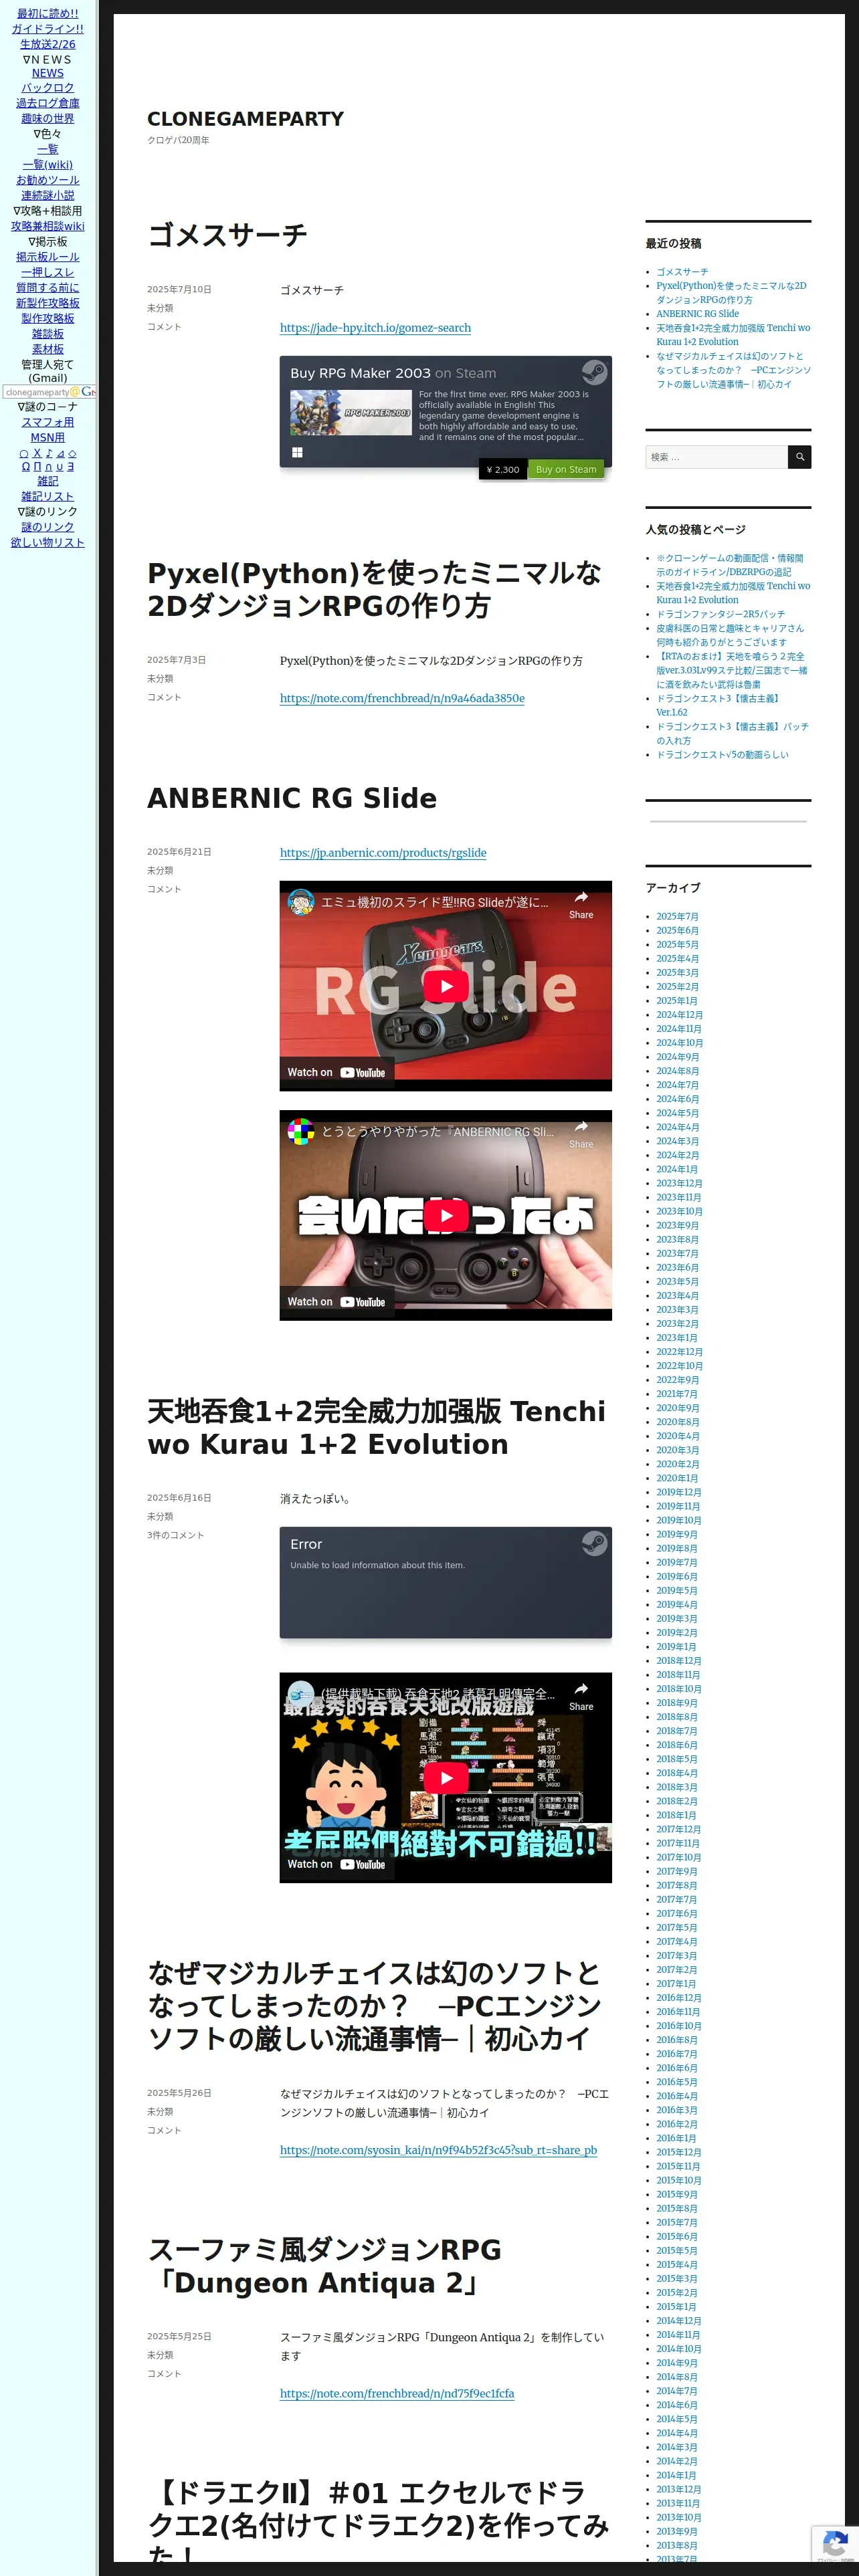
Task: Click the Windows platform icon in Steam widget
Action: pyautogui.click(x=297, y=452)
